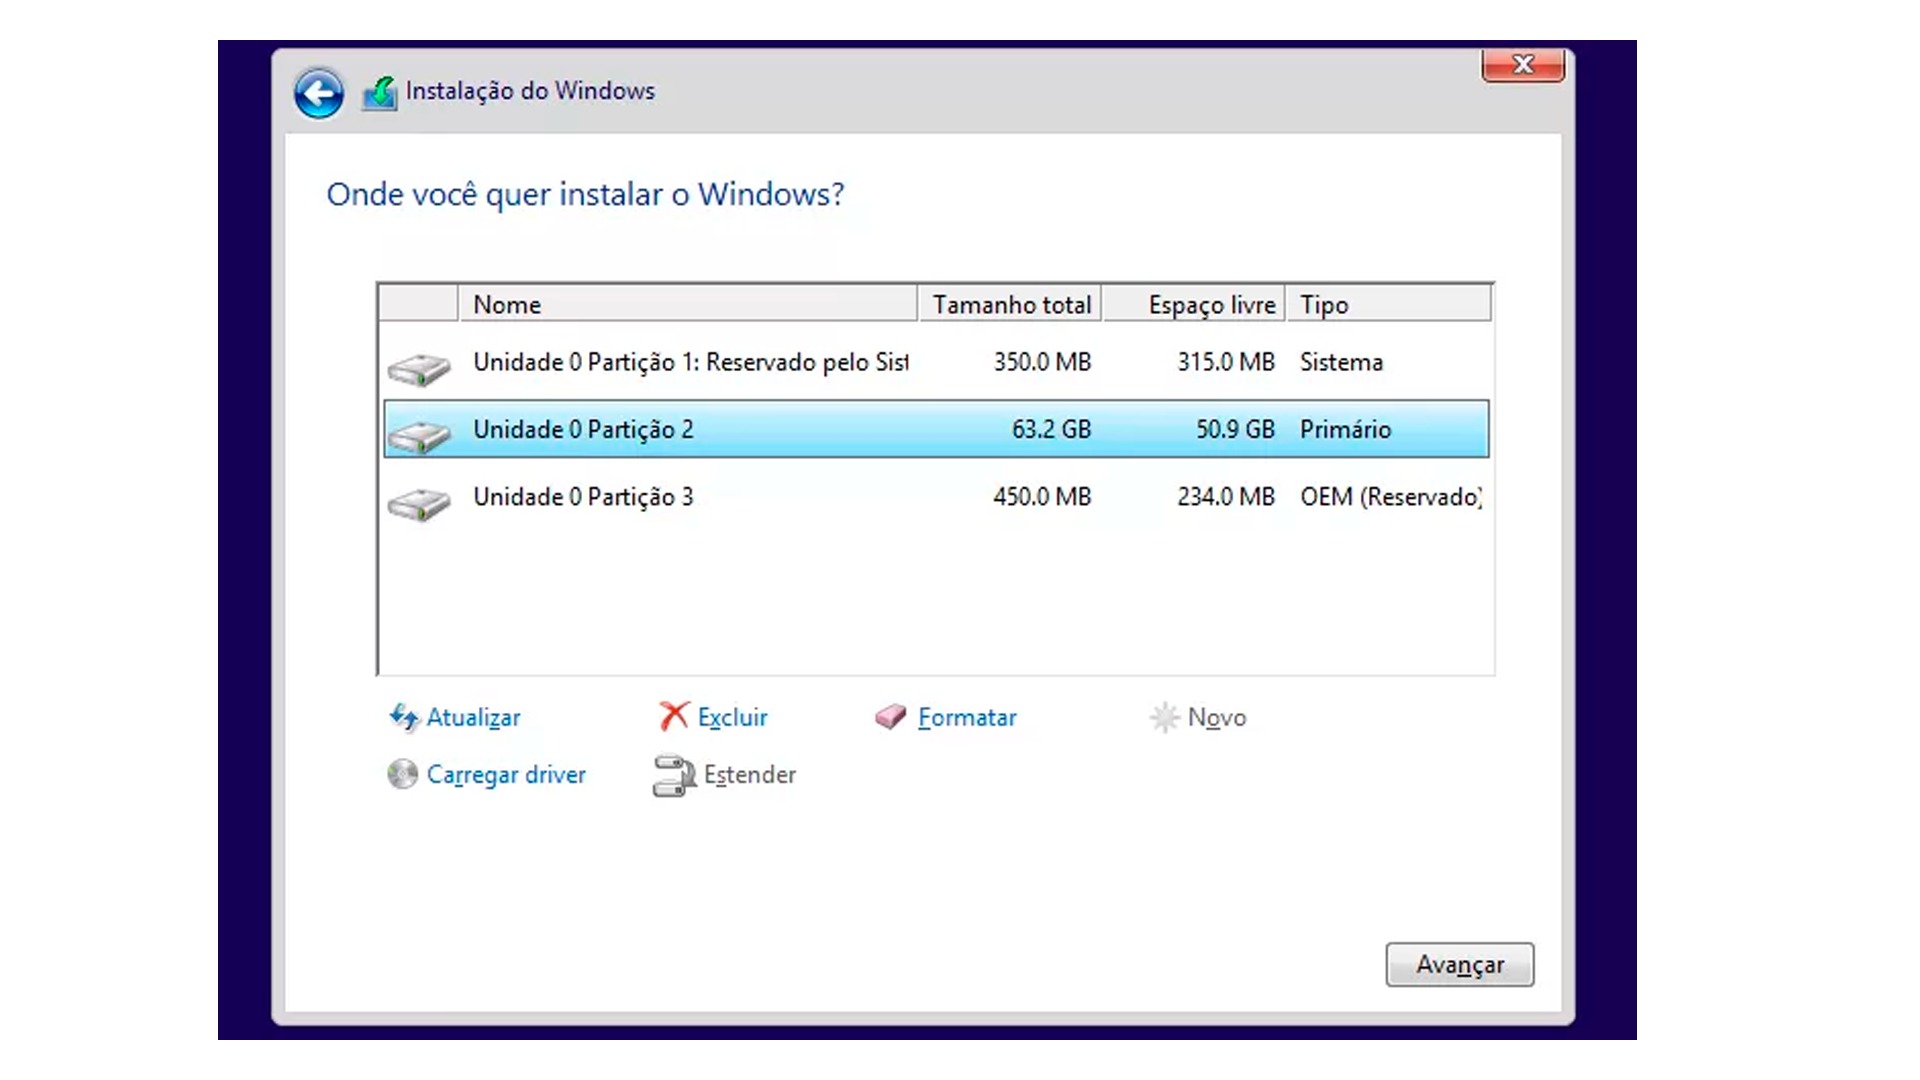
Task: Click the drive icon for Partição 1
Action: pos(419,369)
